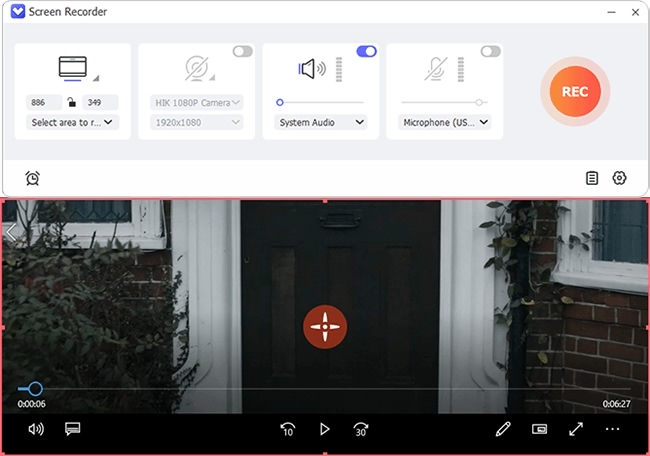Toggle the webcam camera switch
This screenshot has height=456, width=650.
click(242, 52)
